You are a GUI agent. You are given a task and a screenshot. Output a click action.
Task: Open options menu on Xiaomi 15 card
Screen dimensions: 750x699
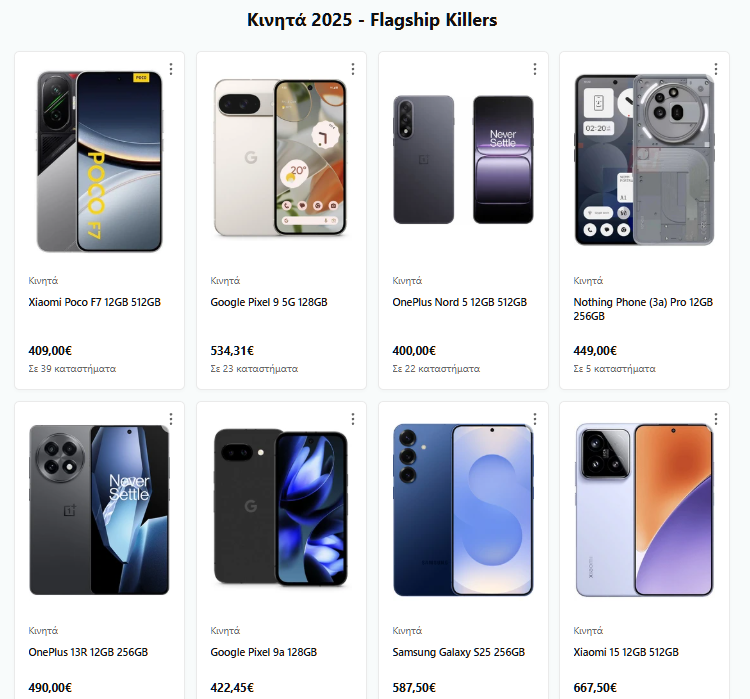pos(716,419)
